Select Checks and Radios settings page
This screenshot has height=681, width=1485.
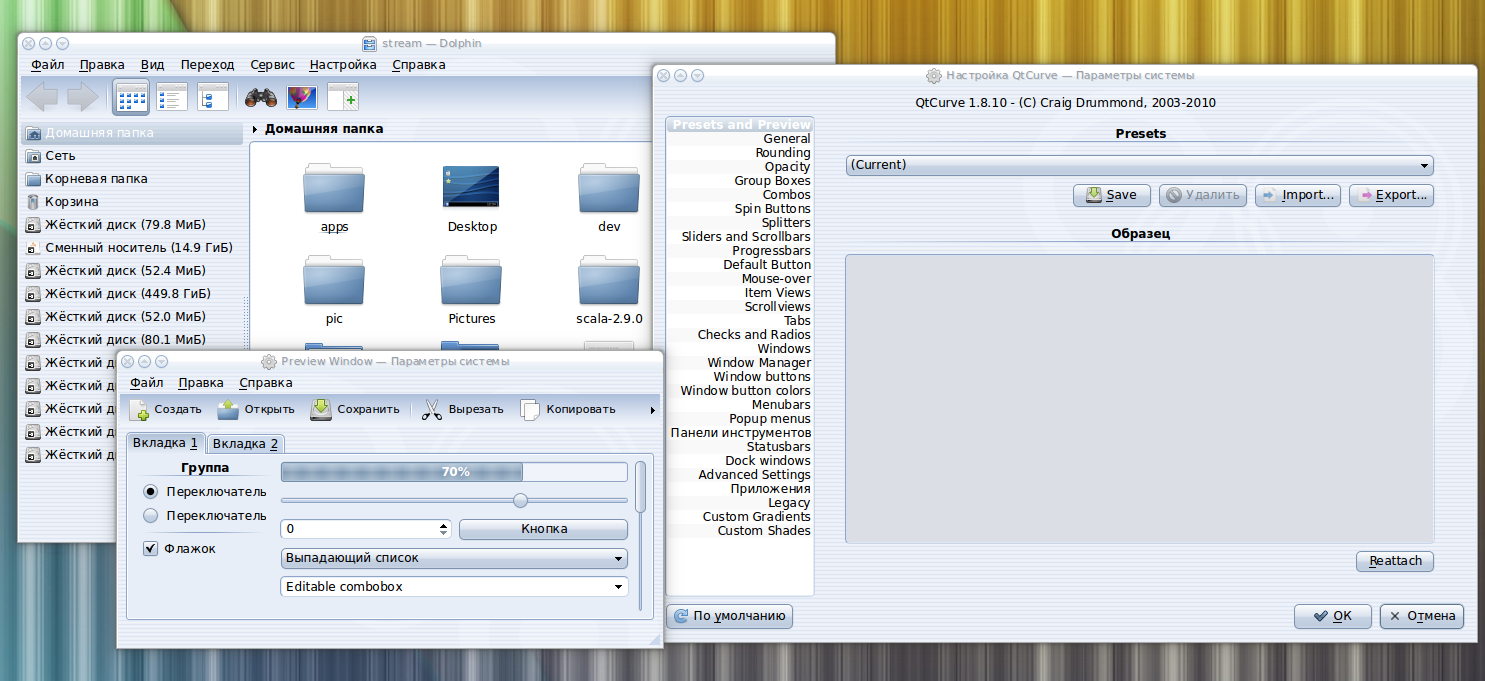pyautogui.click(x=740, y=335)
